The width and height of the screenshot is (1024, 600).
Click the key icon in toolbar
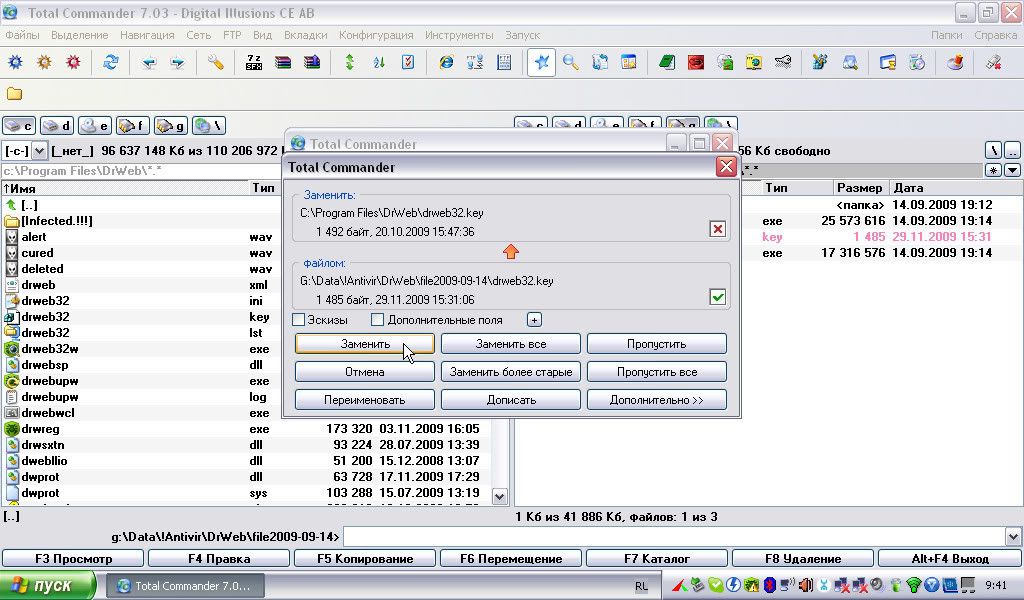click(x=782, y=63)
